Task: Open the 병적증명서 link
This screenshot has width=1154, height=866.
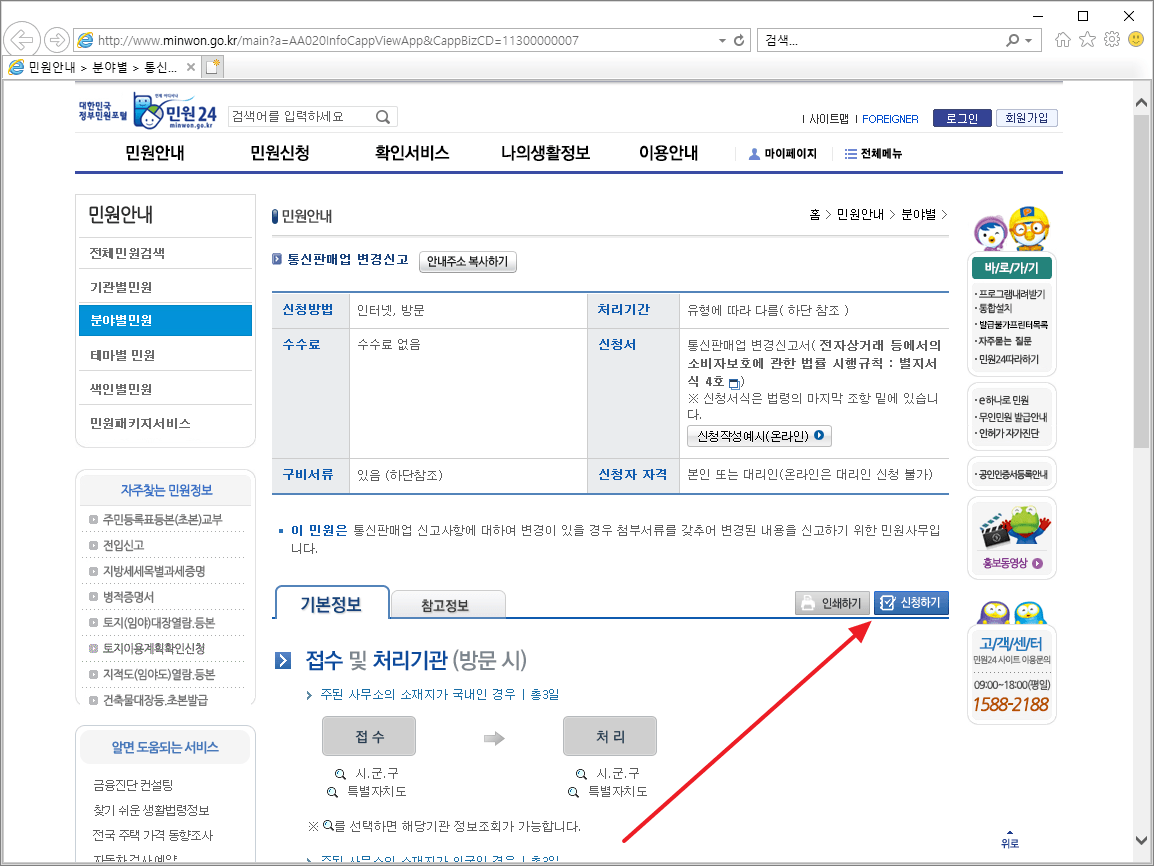Action: click(128, 597)
